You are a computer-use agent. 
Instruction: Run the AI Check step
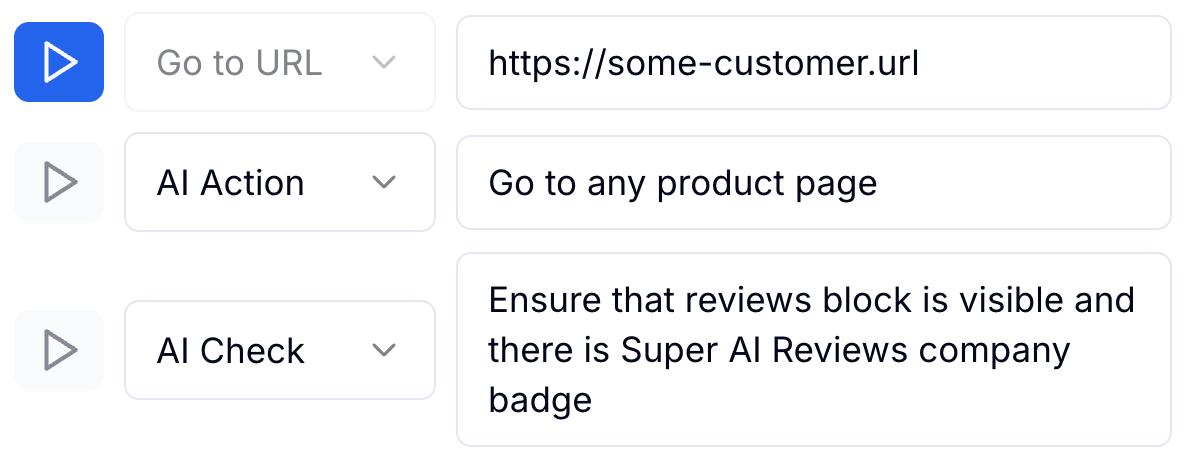pyautogui.click(x=59, y=350)
